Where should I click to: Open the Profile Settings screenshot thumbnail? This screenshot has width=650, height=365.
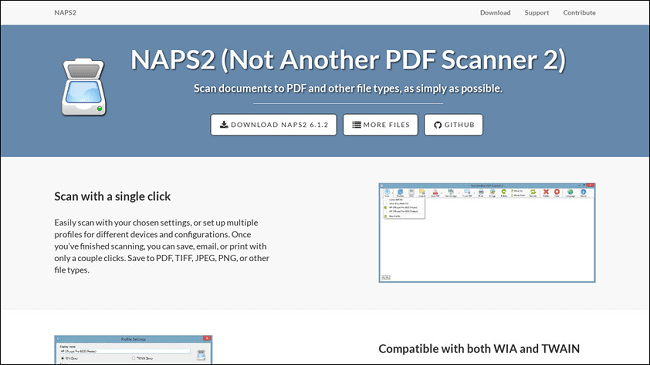(133, 350)
